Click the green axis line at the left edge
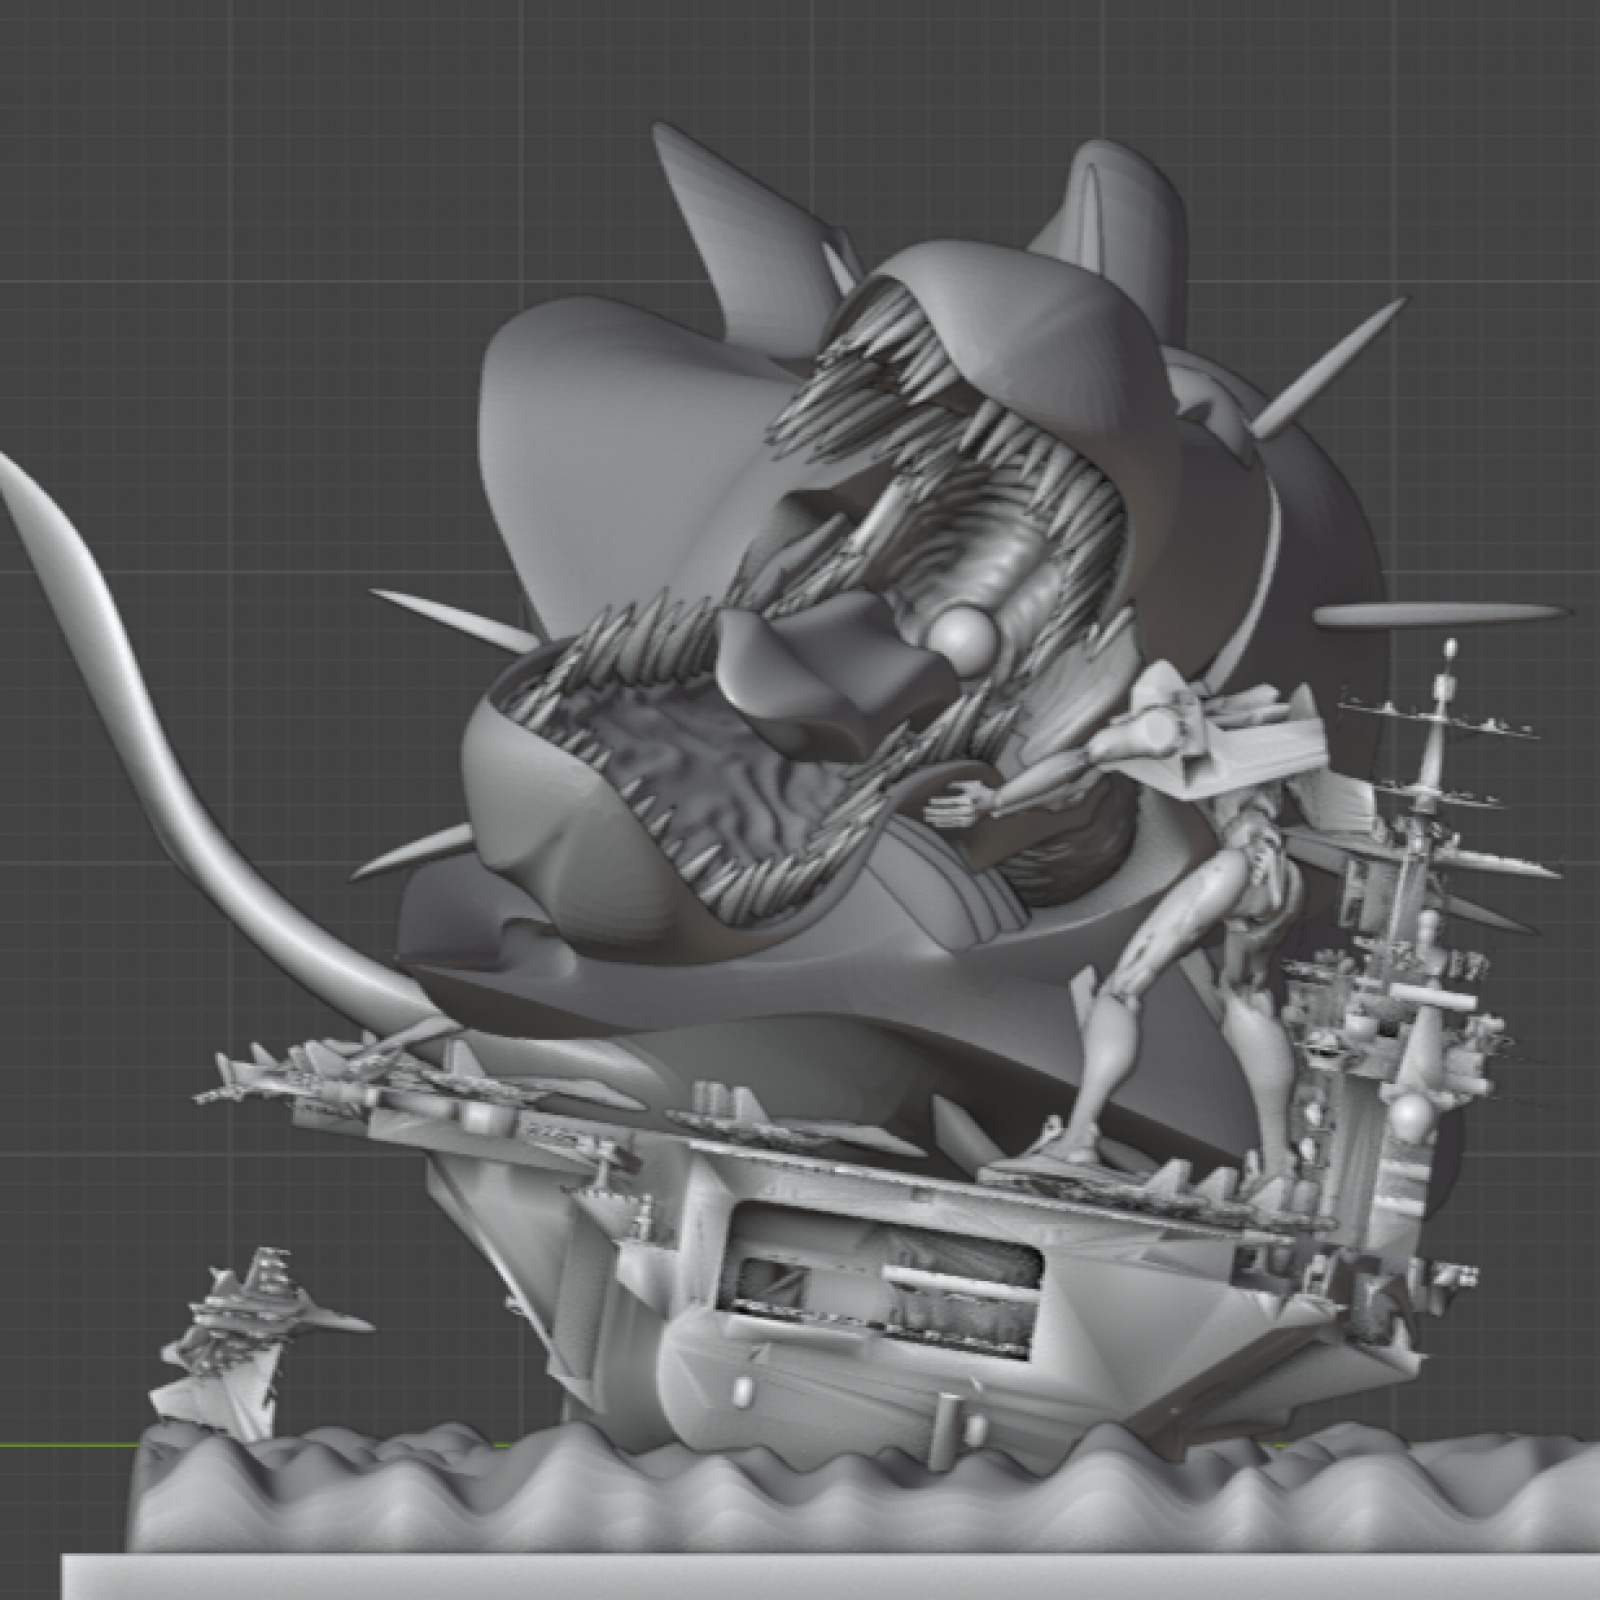 (x=60, y=1444)
